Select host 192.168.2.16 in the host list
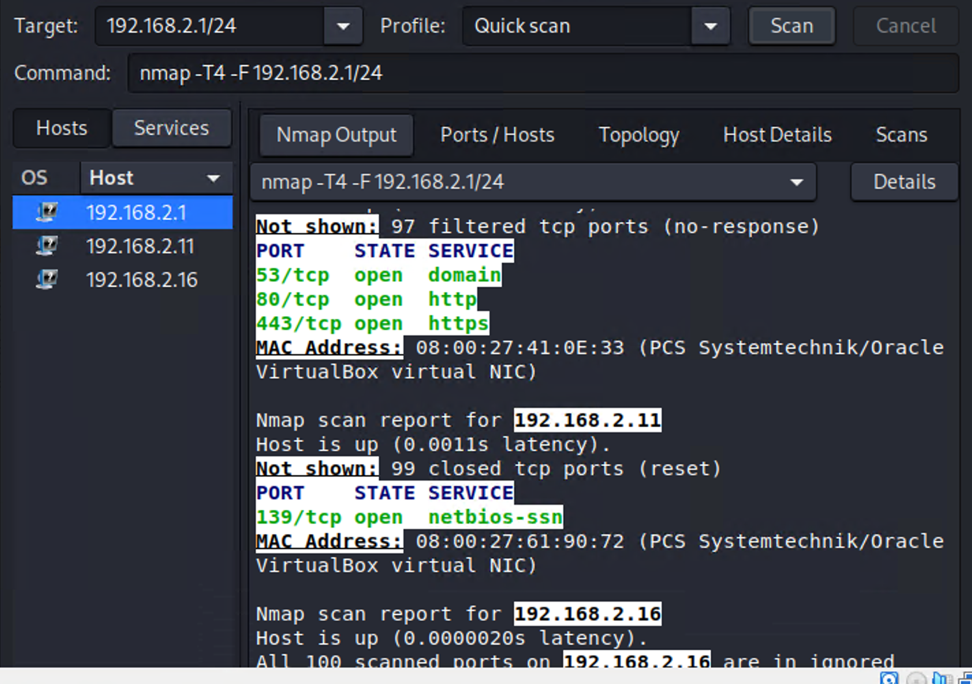The height and width of the screenshot is (684, 972). coord(123,280)
